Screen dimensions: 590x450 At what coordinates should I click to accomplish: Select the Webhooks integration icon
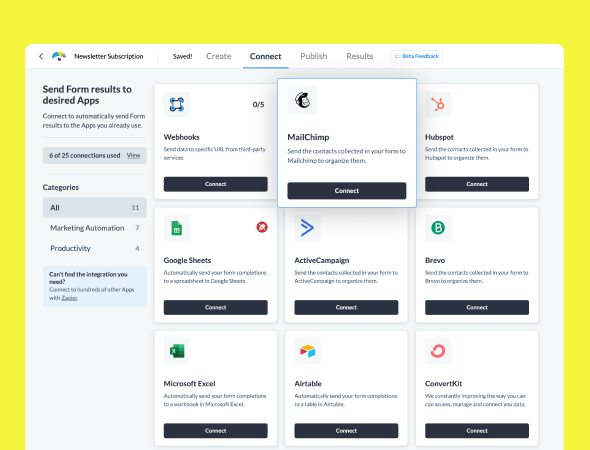click(x=176, y=105)
